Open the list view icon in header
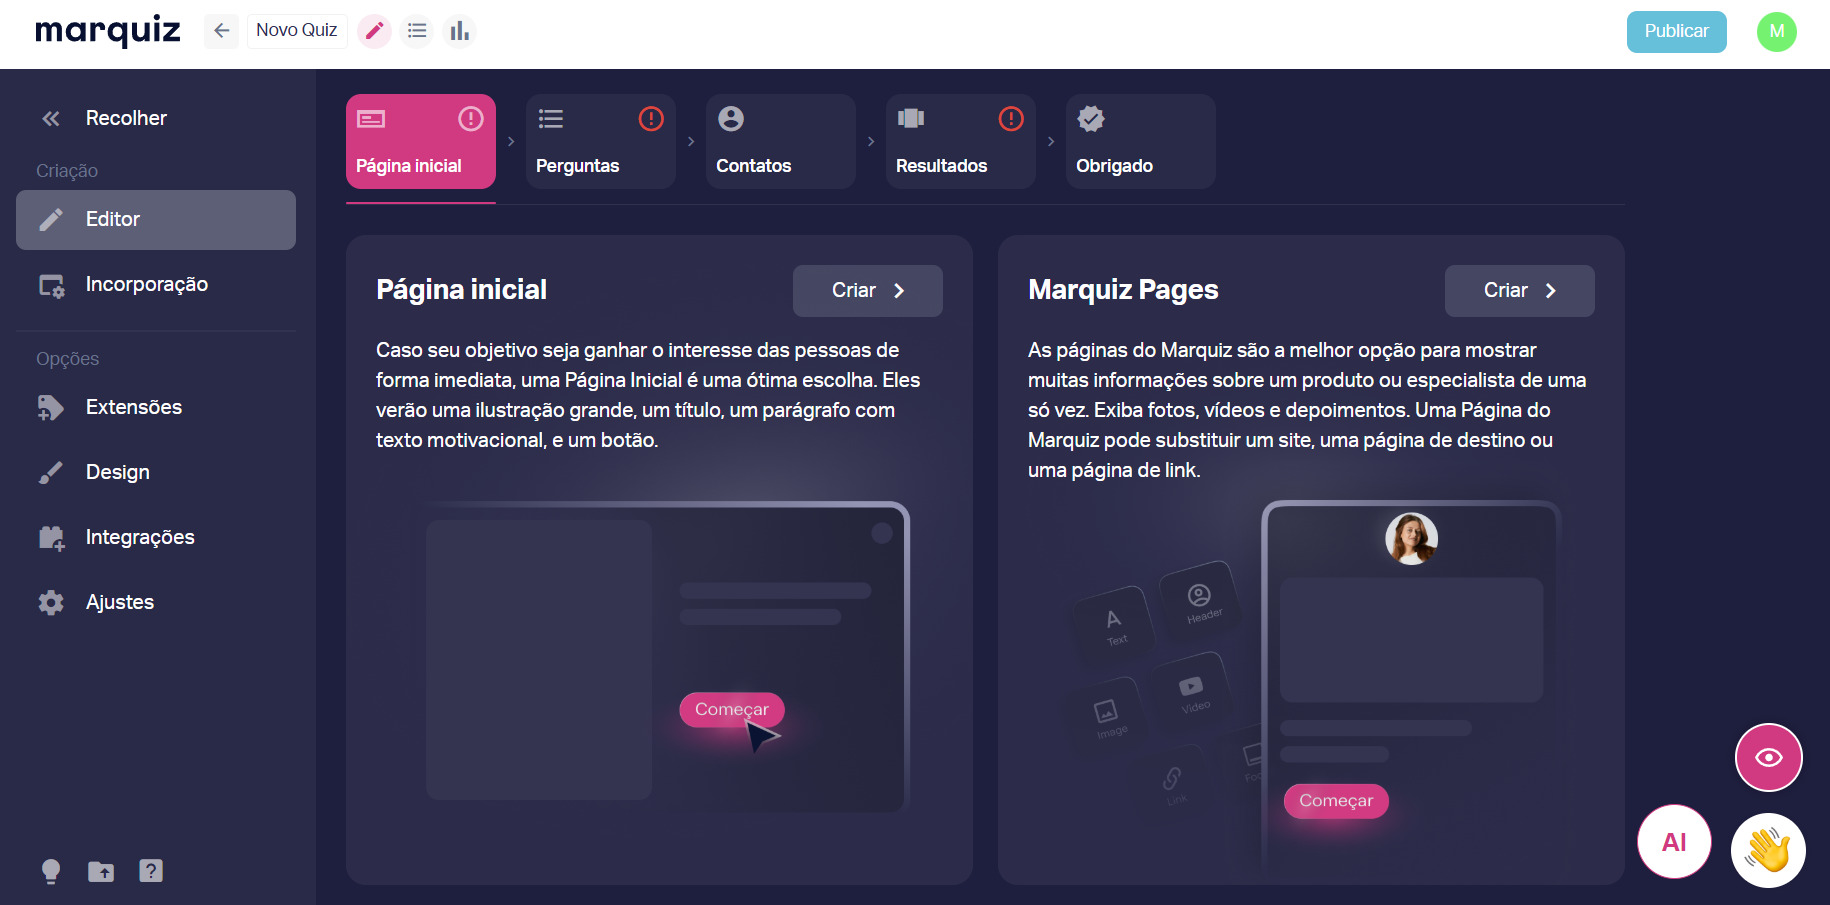The image size is (1830, 905). click(417, 31)
